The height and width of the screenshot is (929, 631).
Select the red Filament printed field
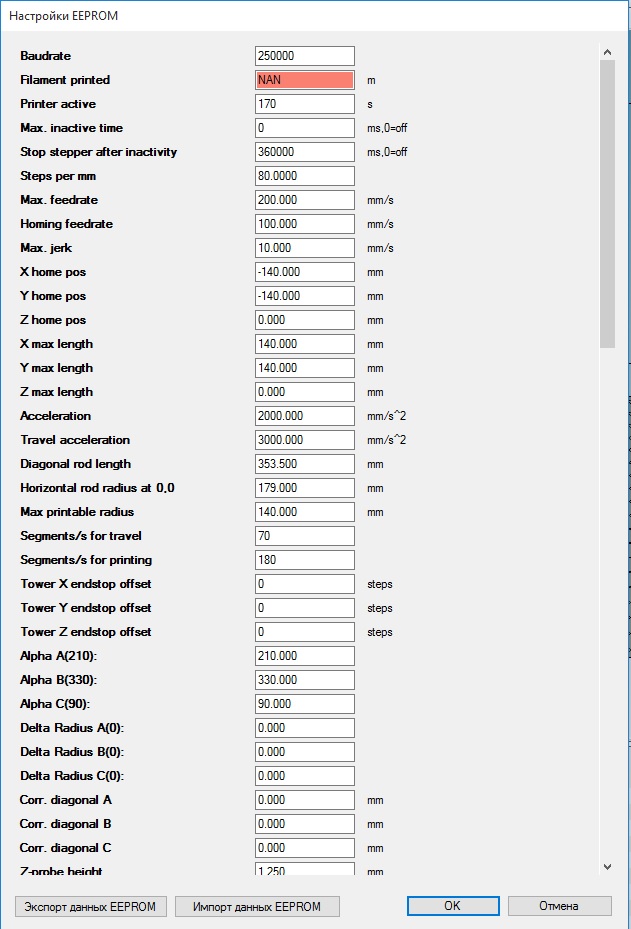pyautogui.click(x=305, y=80)
